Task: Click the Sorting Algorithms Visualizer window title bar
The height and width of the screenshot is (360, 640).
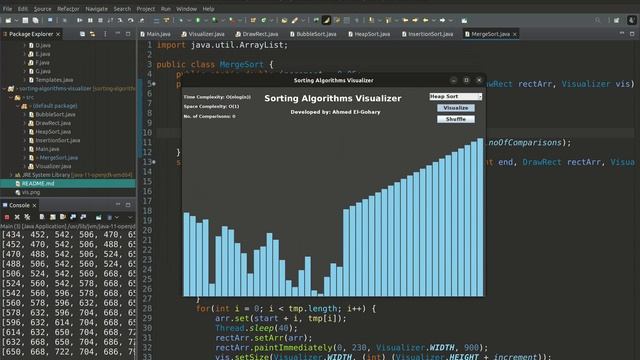Action: 333,80
